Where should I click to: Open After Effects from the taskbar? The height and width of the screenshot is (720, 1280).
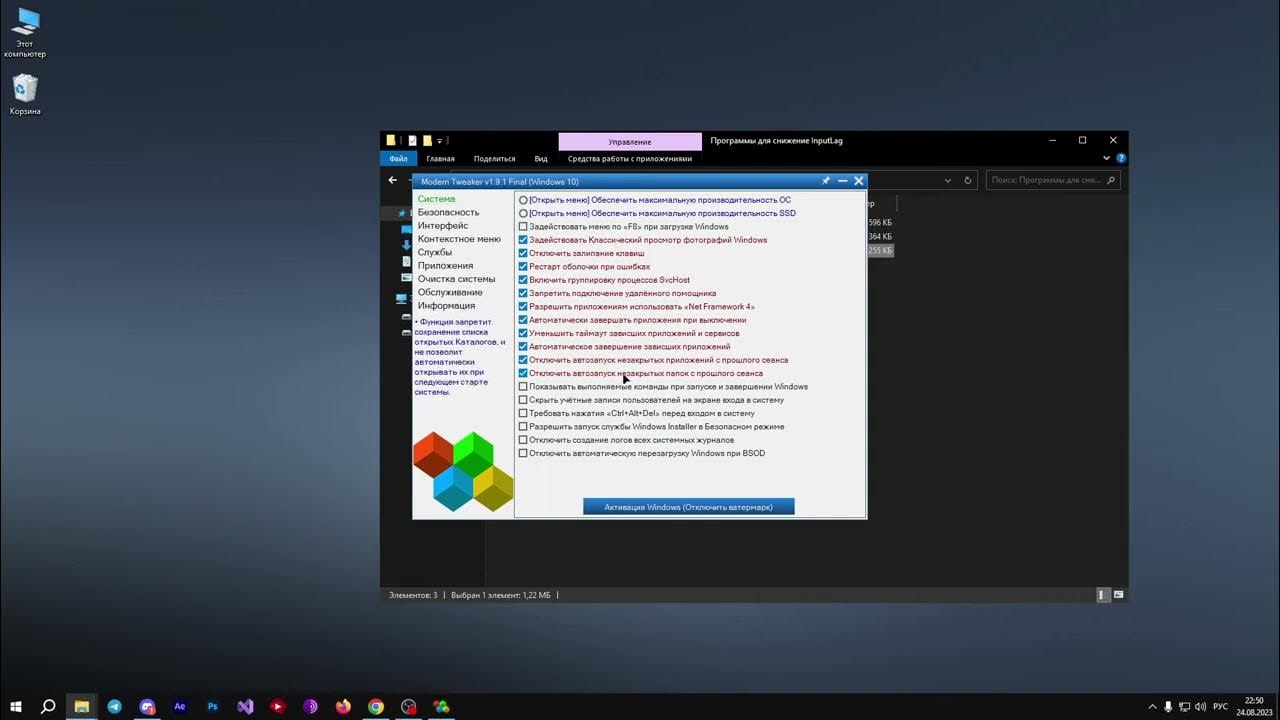(x=180, y=706)
